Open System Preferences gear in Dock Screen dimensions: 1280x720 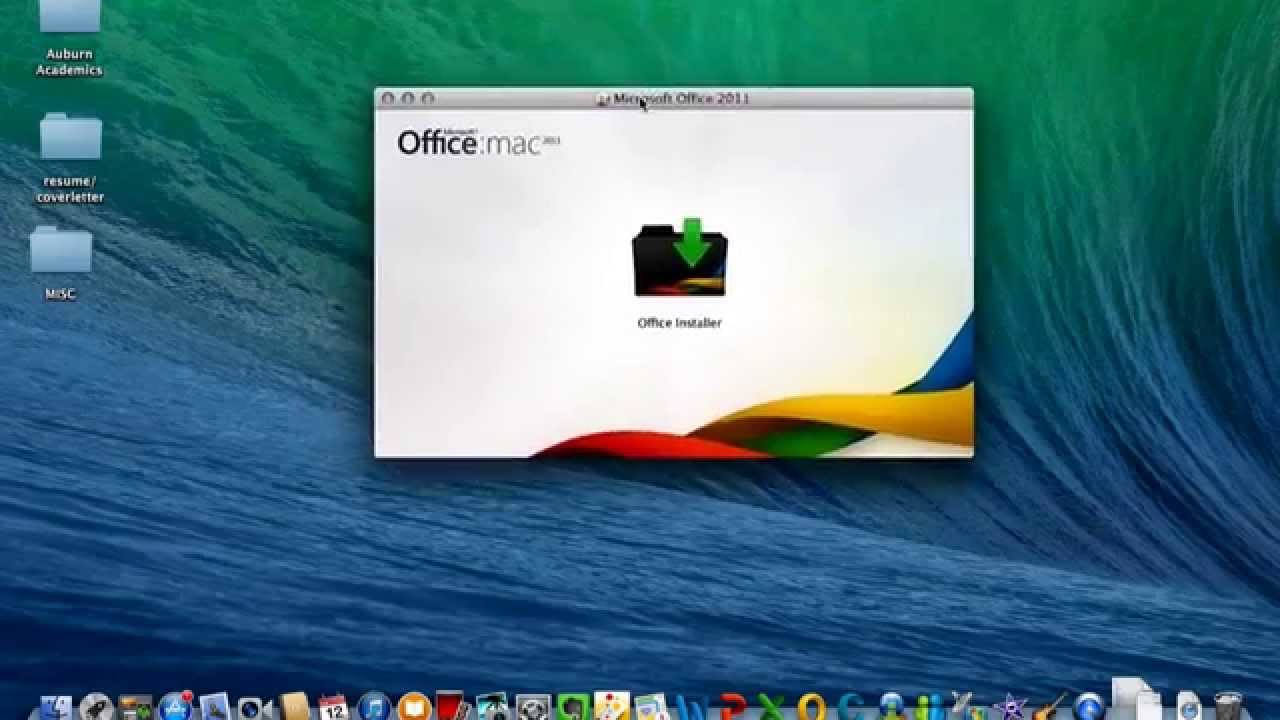[533, 707]
